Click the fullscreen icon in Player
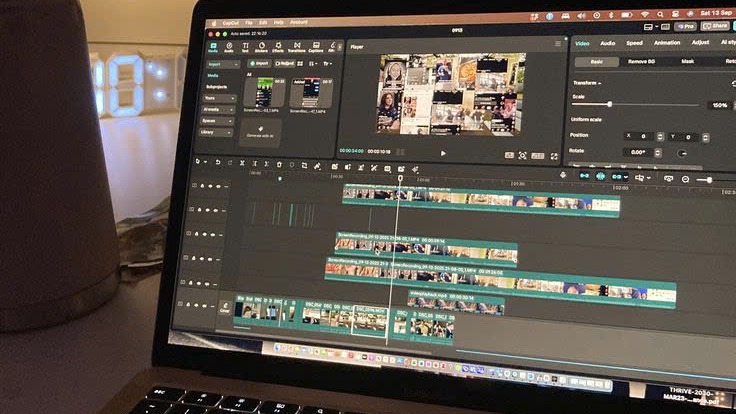The image size is (736, 414). coord(554,156)
